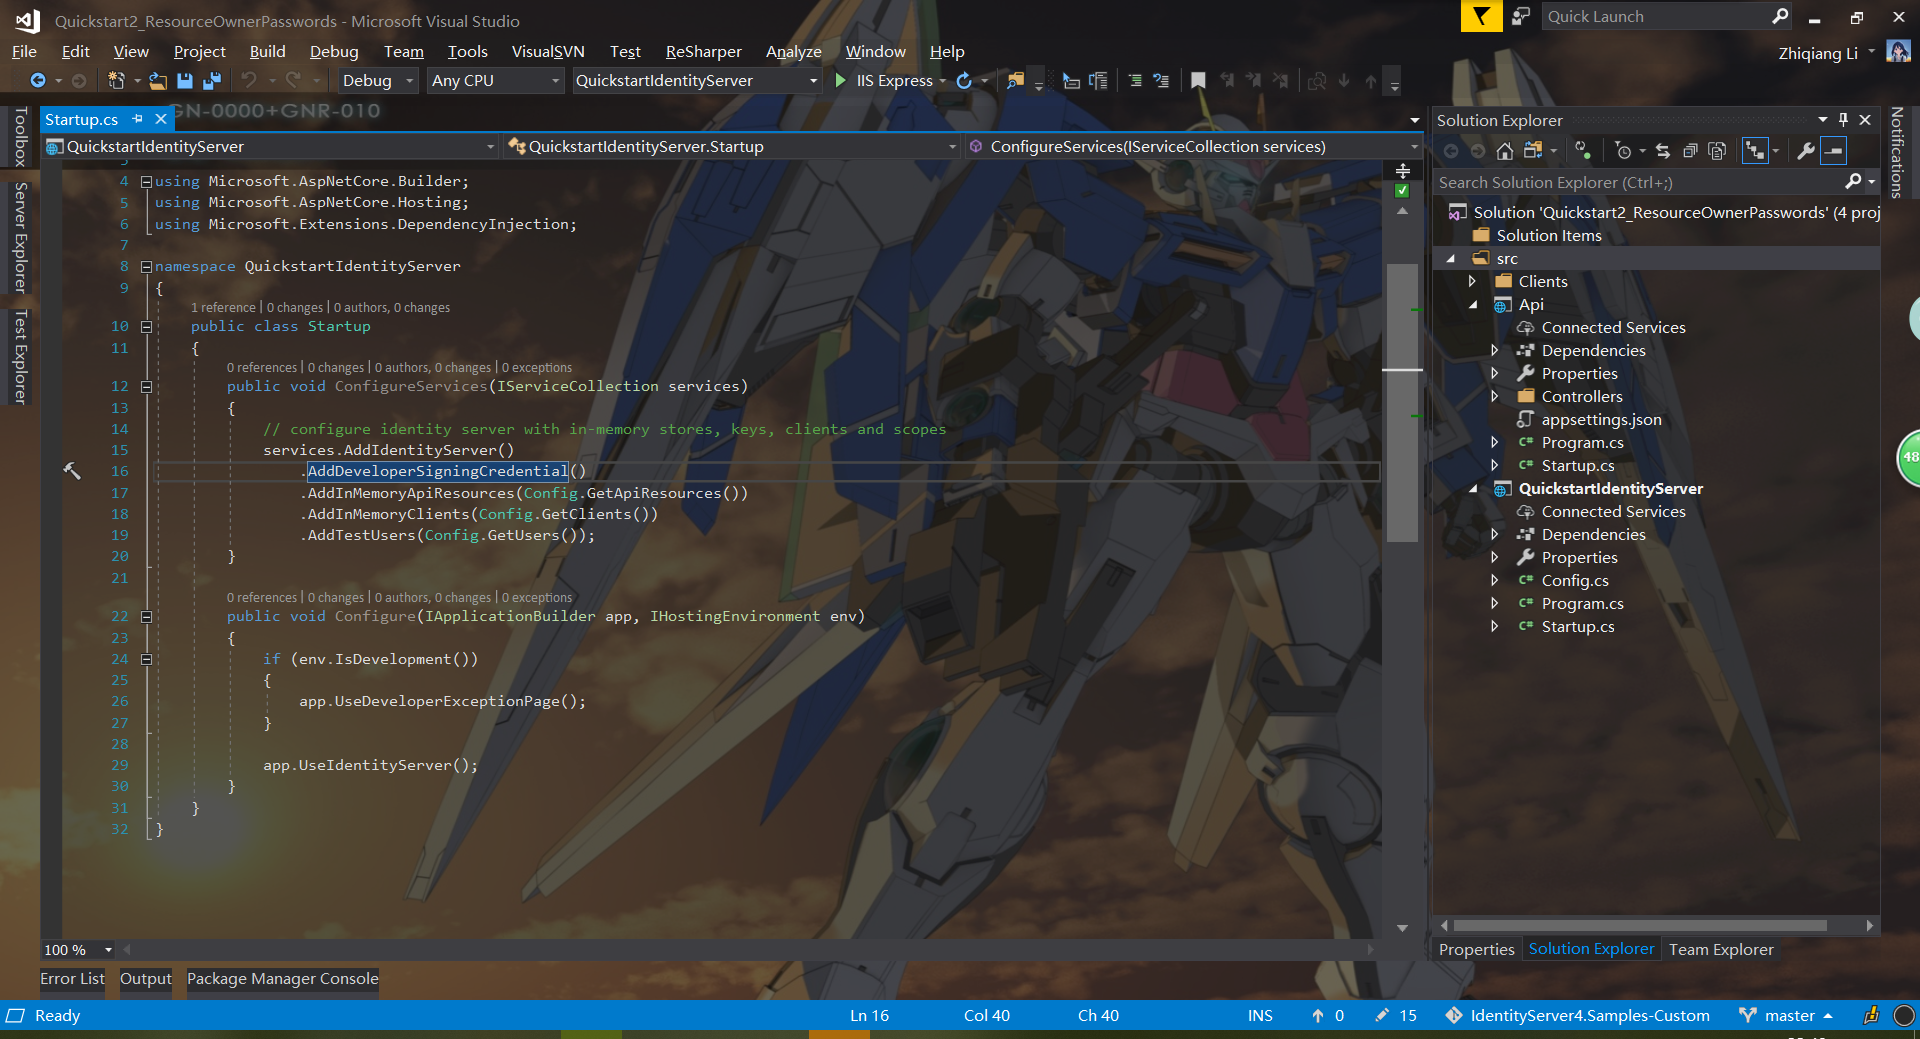
Task: Click the Navigate Backward icon
Action: click(37, 81)
